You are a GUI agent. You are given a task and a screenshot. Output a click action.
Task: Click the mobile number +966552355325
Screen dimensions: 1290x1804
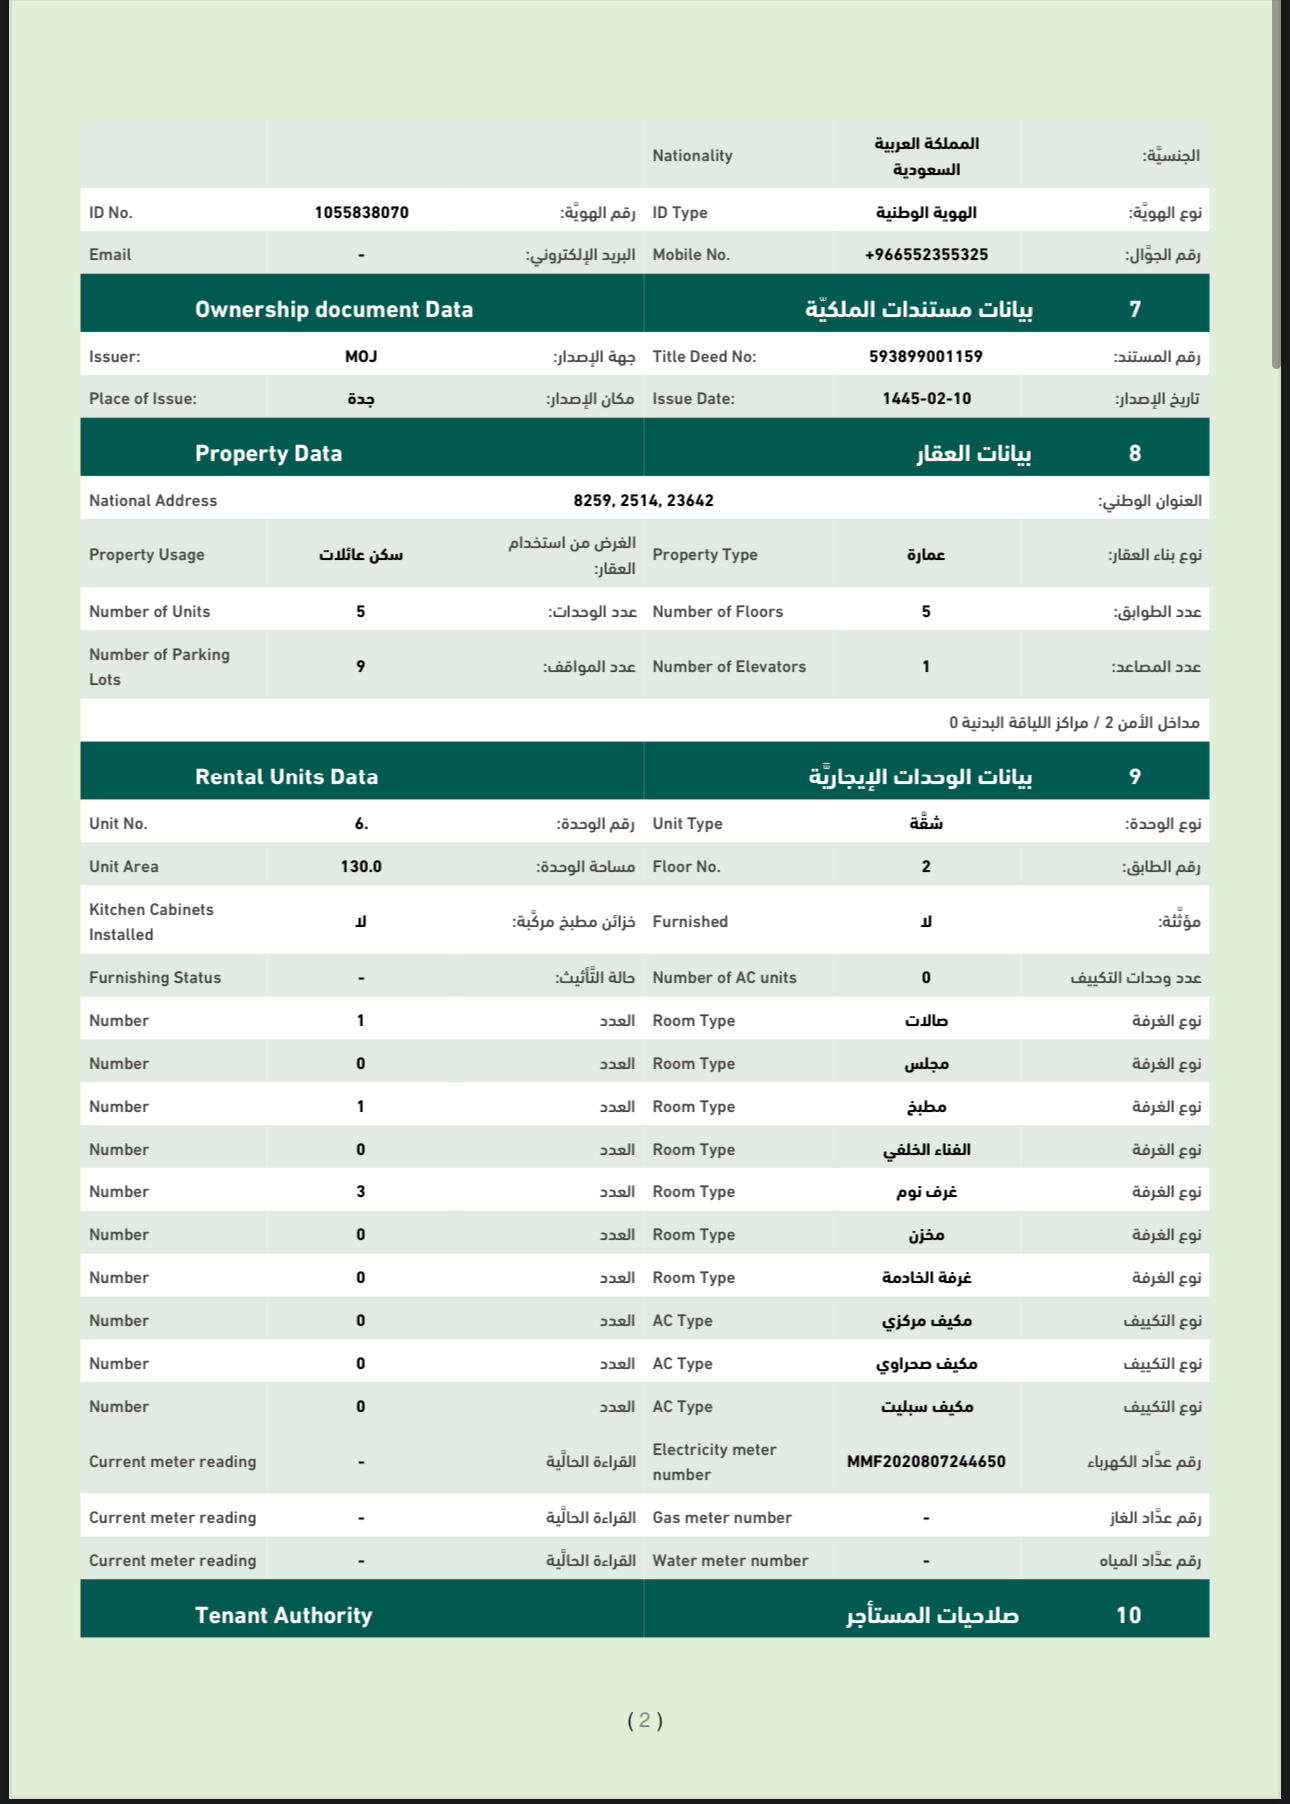click(926, 255)
